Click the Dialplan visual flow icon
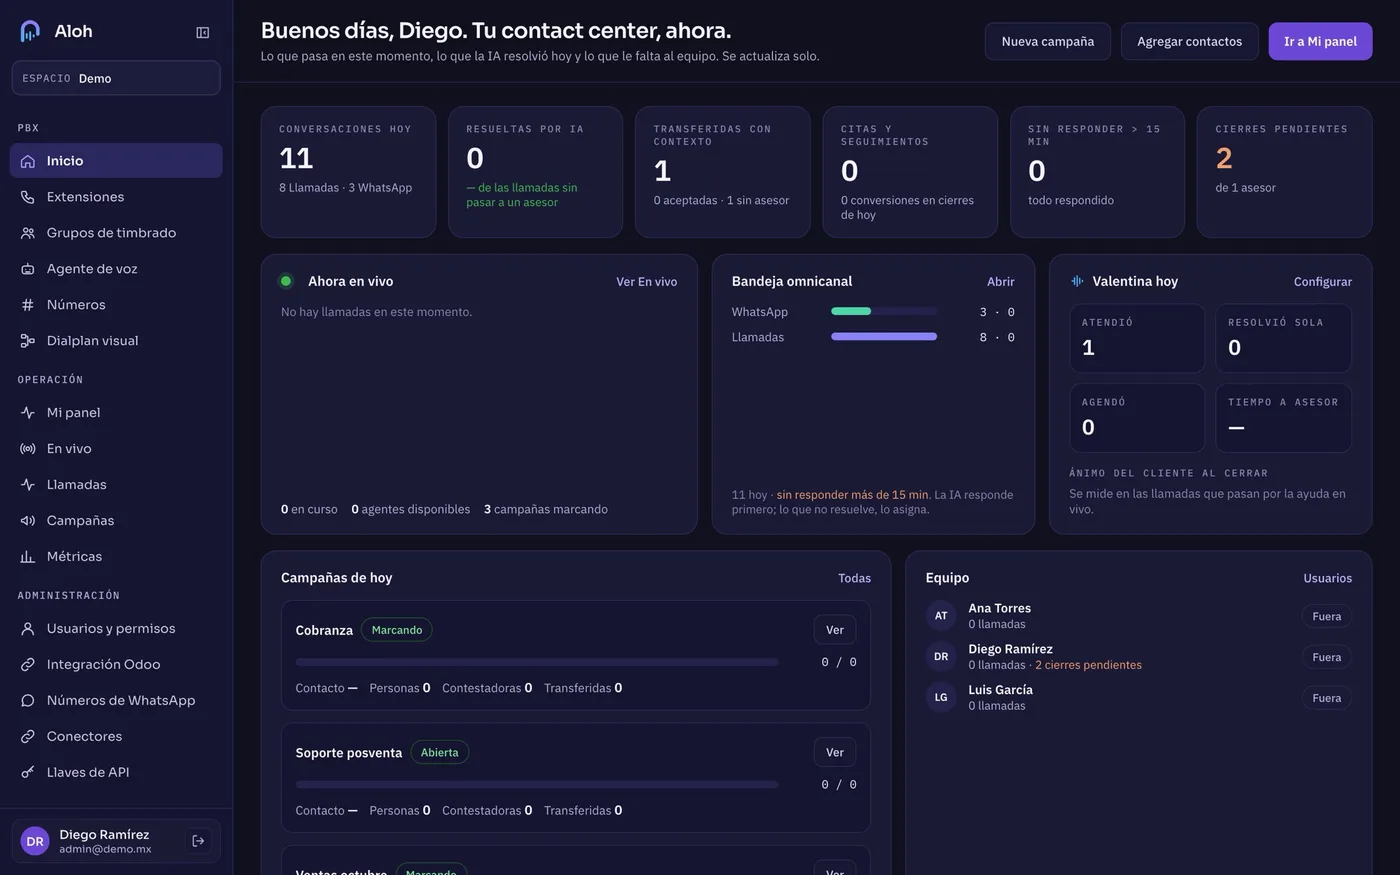The width and height of the screenshot is (1400, 875). [x=28, y=341]
